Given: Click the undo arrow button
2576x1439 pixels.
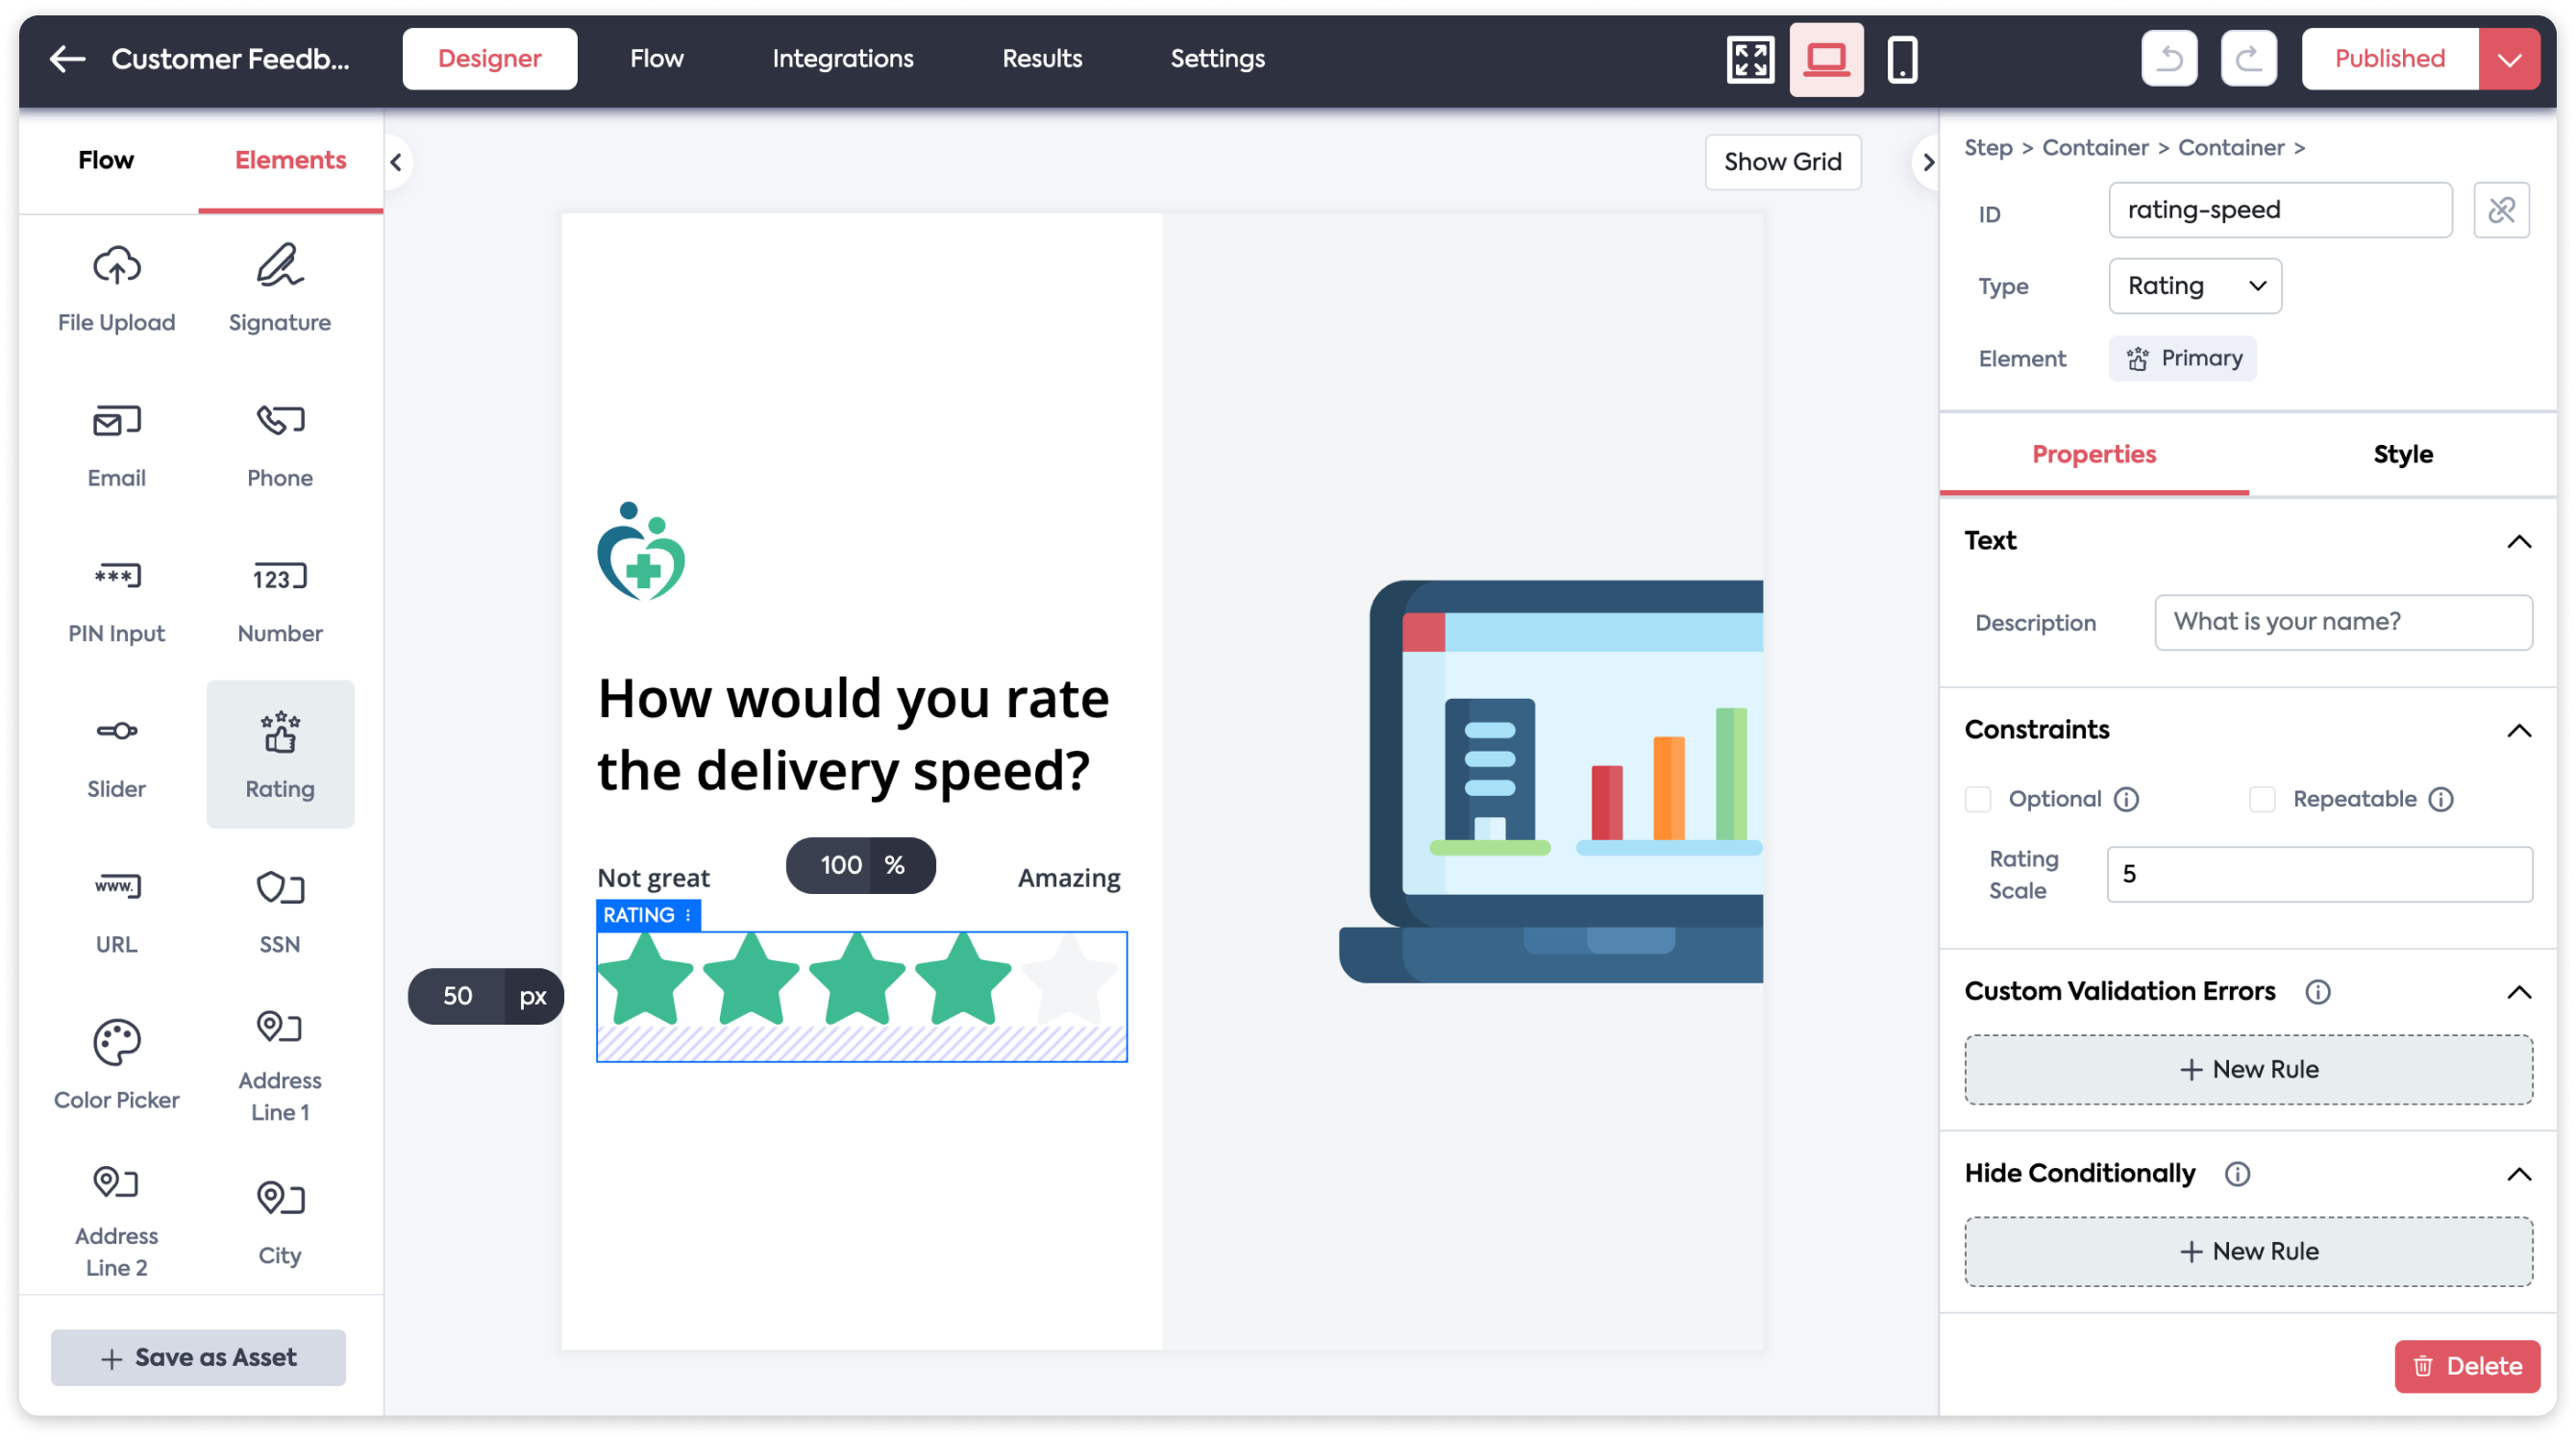Looking at the screenshot, I should tap(2169, 59).
